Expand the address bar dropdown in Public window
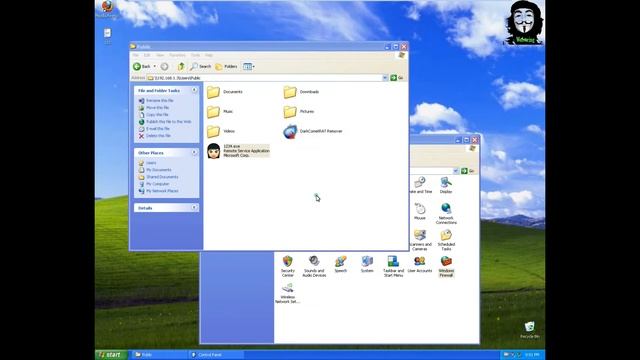 (385, 78)
